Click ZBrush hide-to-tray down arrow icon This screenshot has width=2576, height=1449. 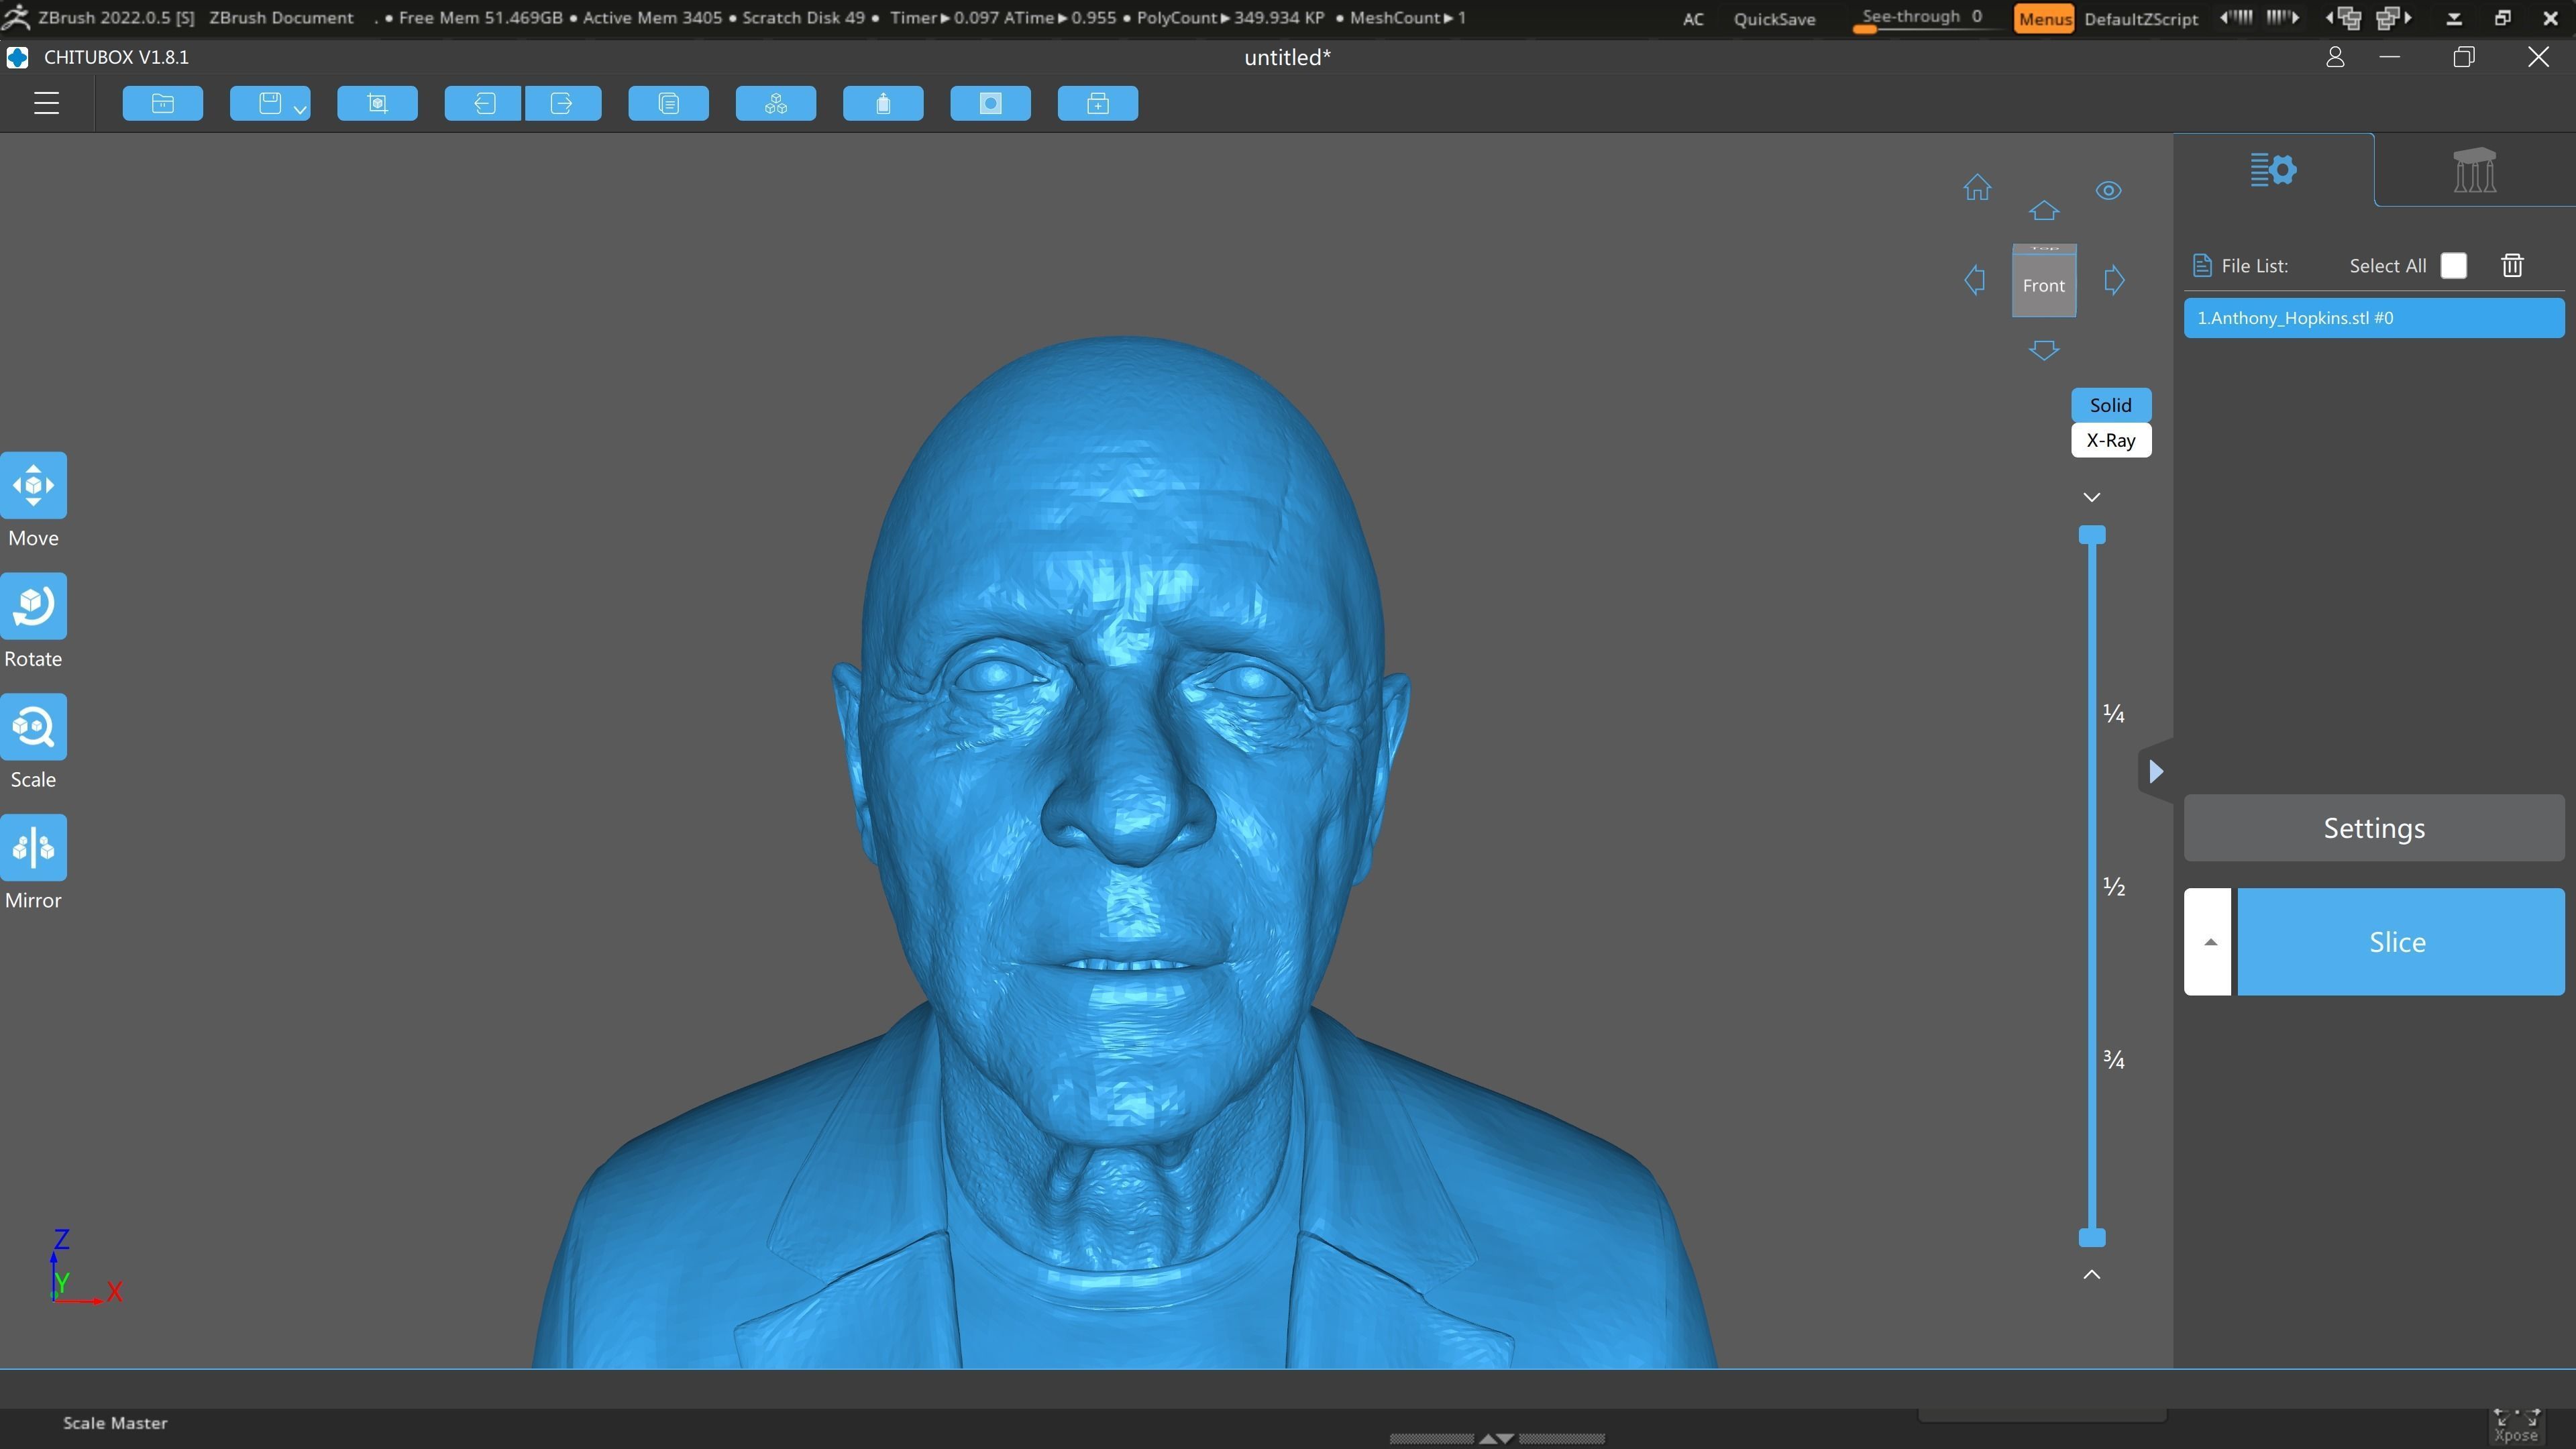coord(2454,18)
